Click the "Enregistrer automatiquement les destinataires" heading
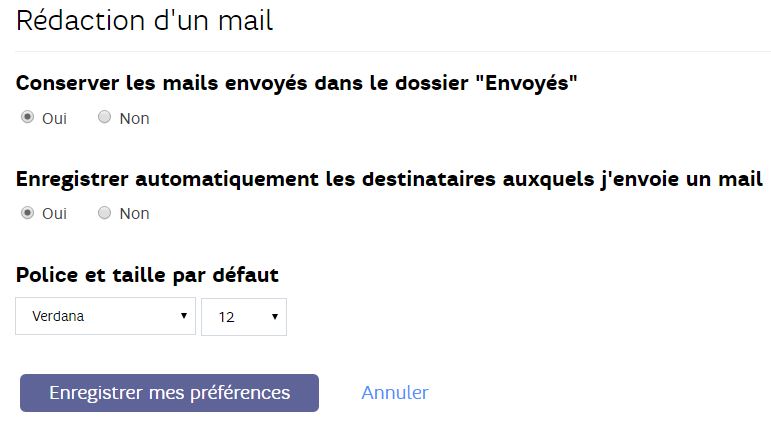This screenshot has width=771, height=425. [x=389, y=179]
